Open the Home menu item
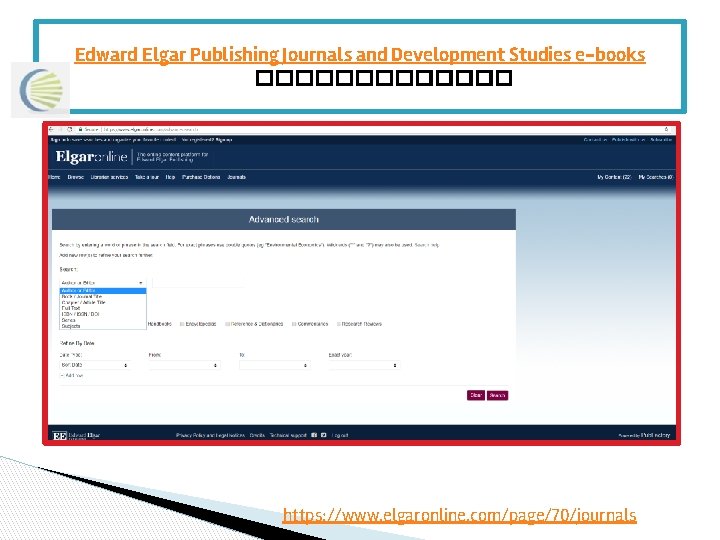The width and height of the screenshot is (720, 540). click(x=55, y=177)
